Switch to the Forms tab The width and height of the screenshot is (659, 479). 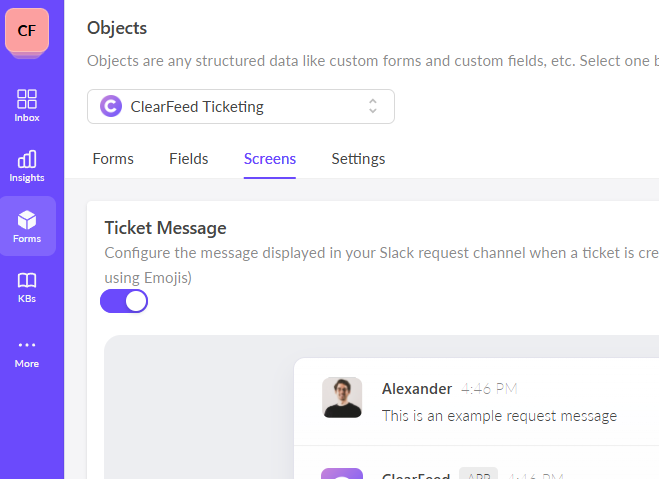[113, 159]
